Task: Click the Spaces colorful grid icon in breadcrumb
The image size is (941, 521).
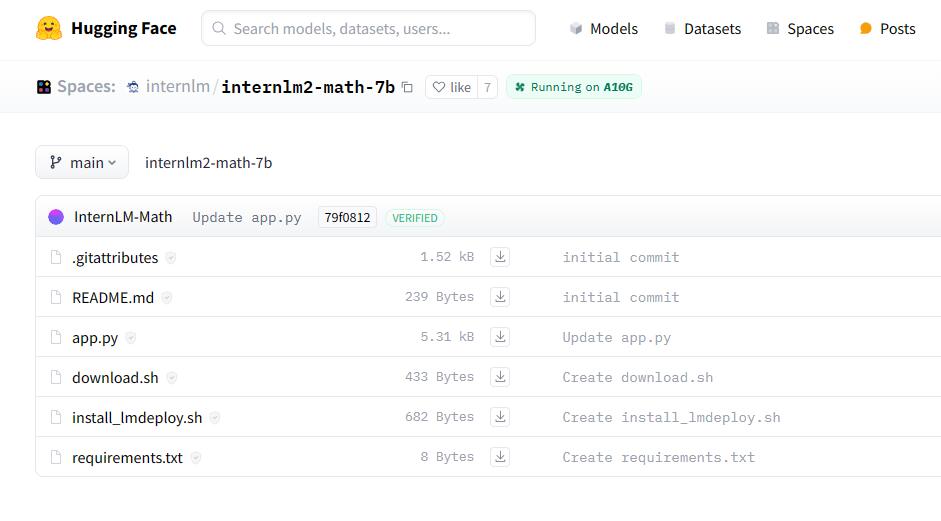Action: point(44,87)
